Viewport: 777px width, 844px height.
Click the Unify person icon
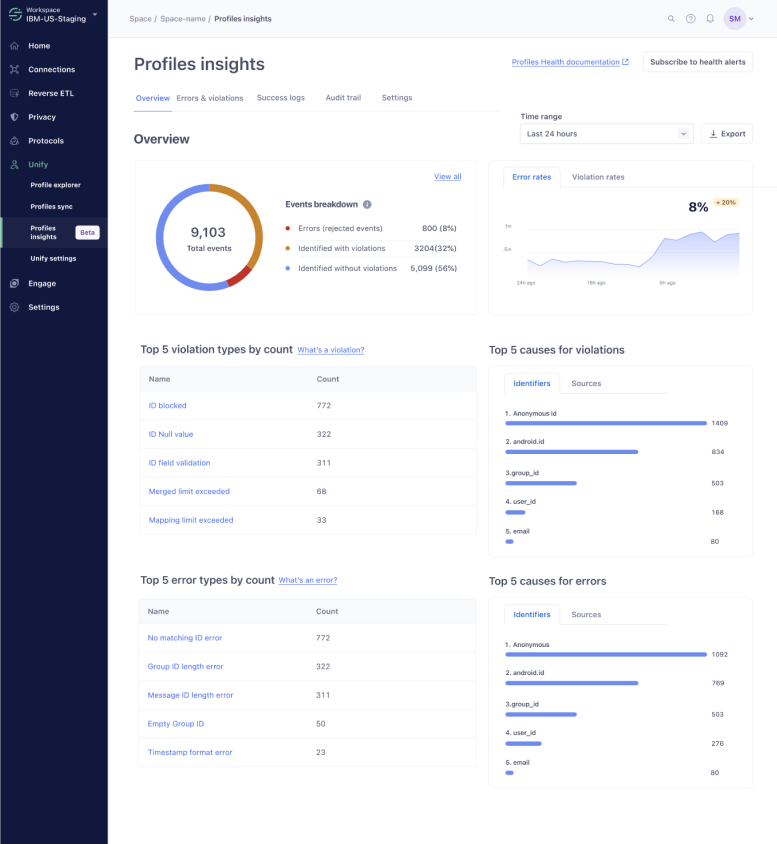tap(15, 164)
